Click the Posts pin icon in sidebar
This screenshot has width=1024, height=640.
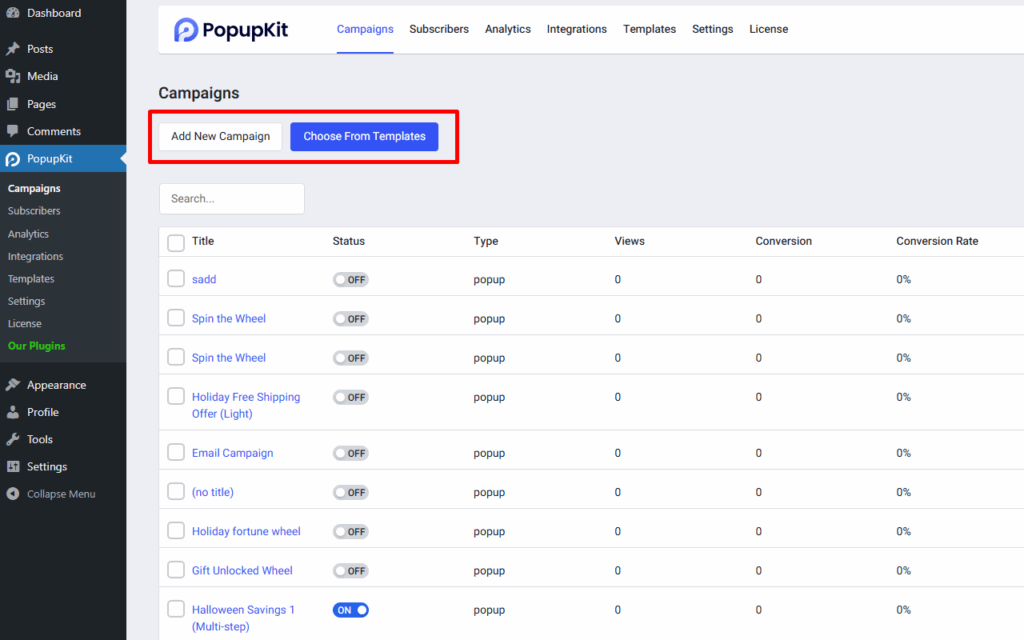13,49
